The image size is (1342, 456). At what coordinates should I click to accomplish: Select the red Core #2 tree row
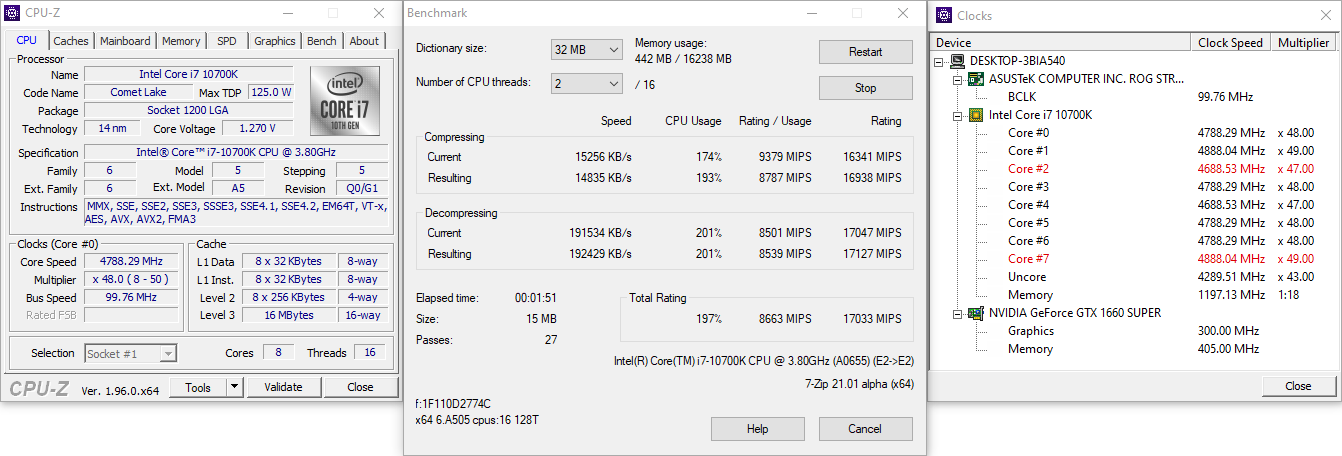pos(1028,169)
